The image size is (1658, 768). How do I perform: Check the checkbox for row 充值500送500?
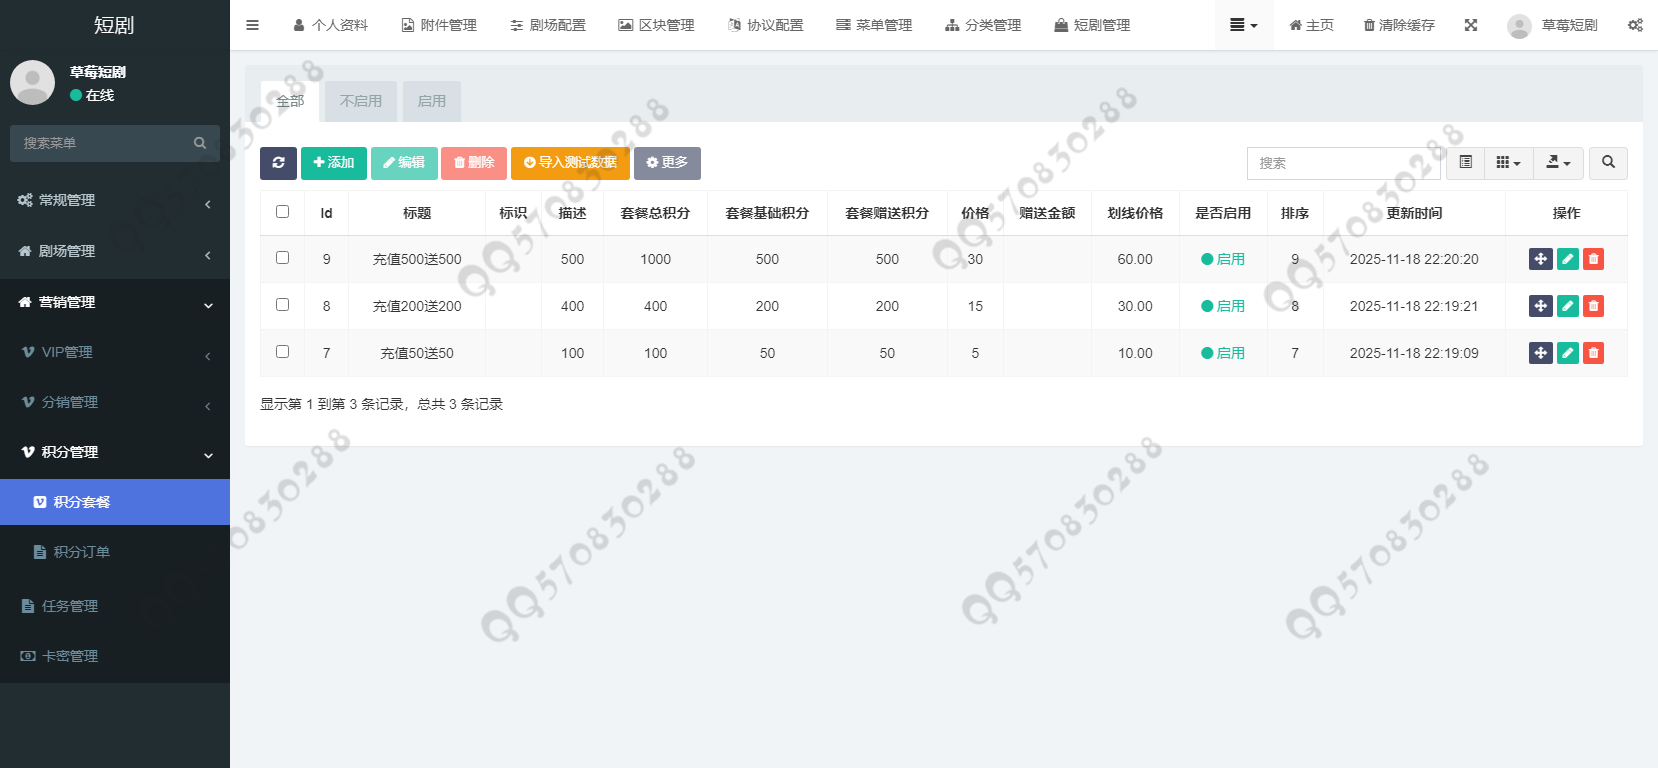[282, 258]
